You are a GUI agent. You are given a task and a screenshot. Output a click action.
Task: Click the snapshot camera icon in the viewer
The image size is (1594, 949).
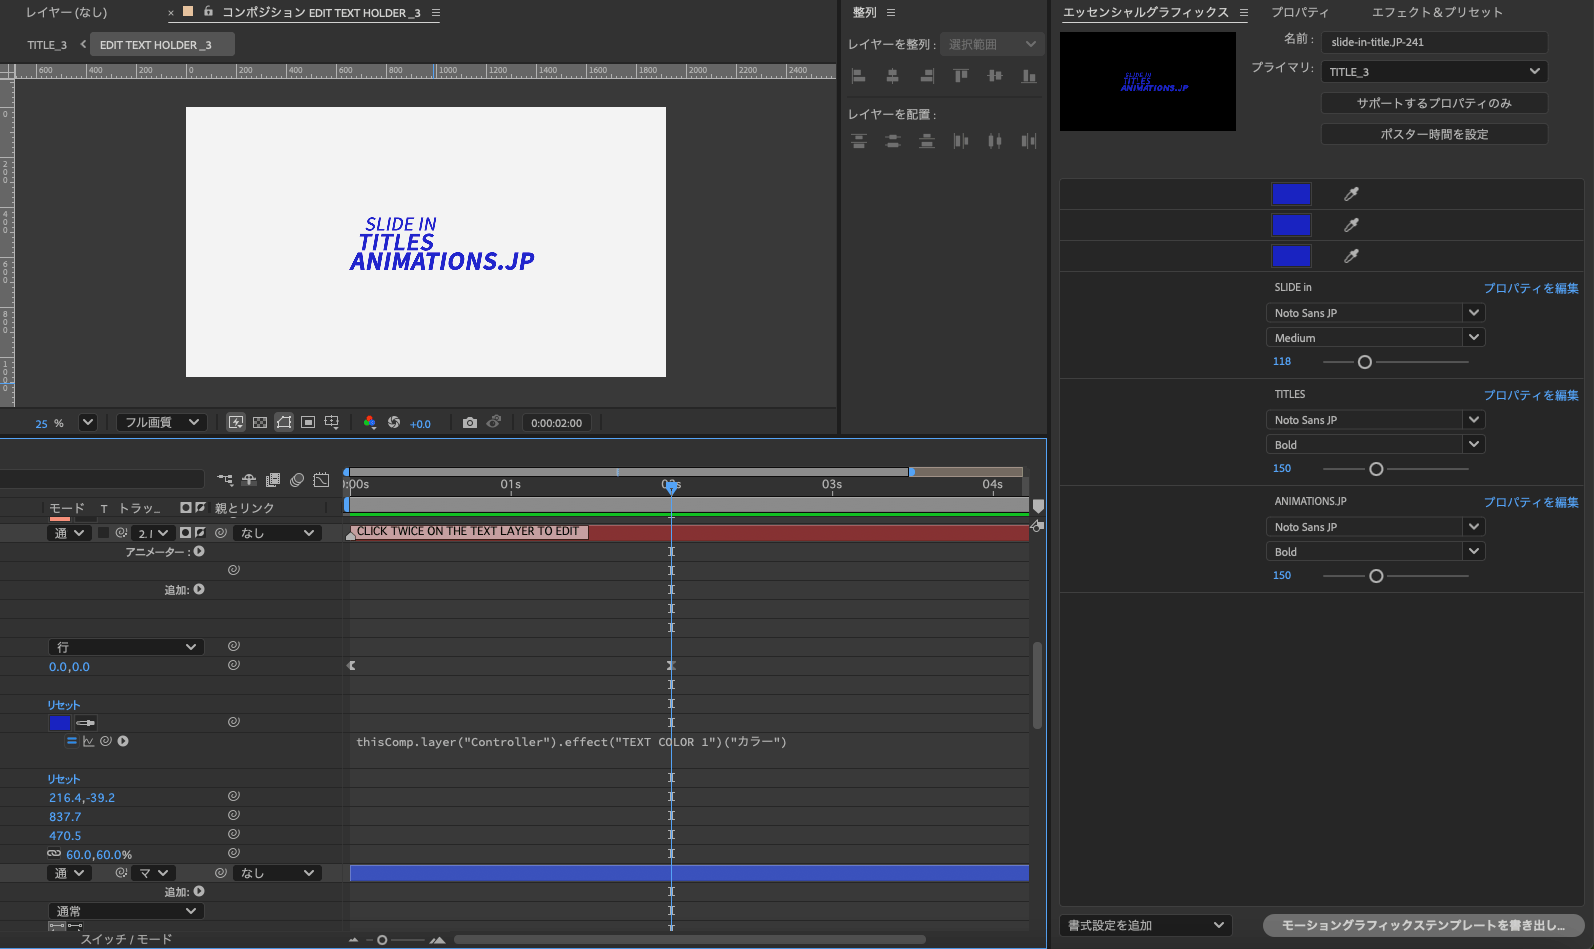[470, 423]
